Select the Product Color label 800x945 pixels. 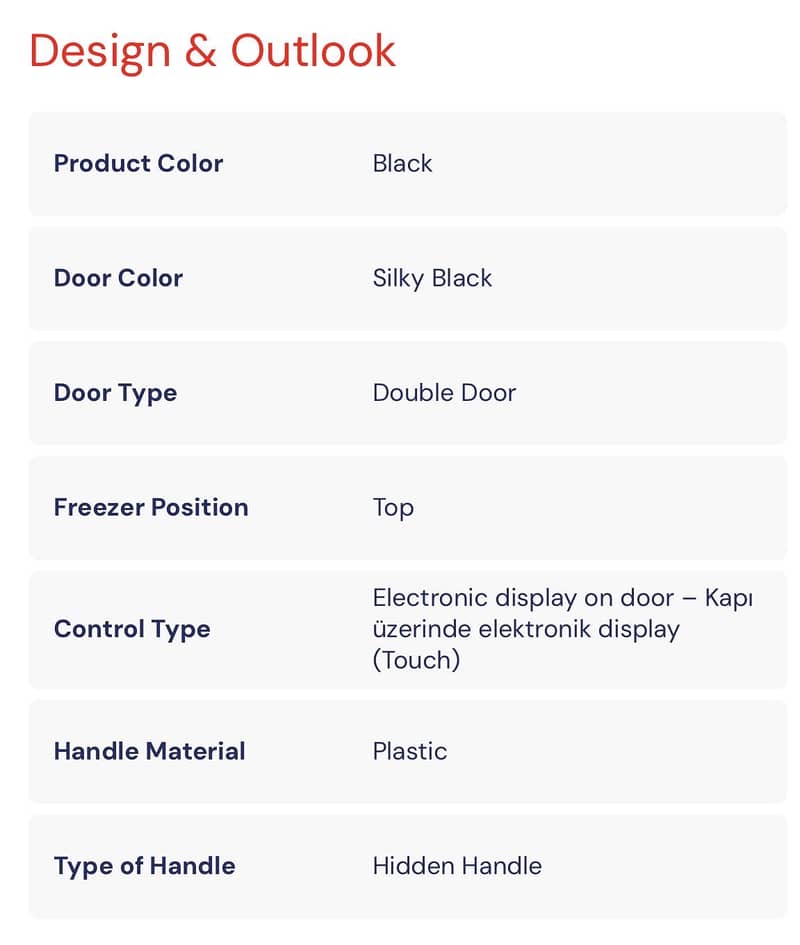click(139, 163)
